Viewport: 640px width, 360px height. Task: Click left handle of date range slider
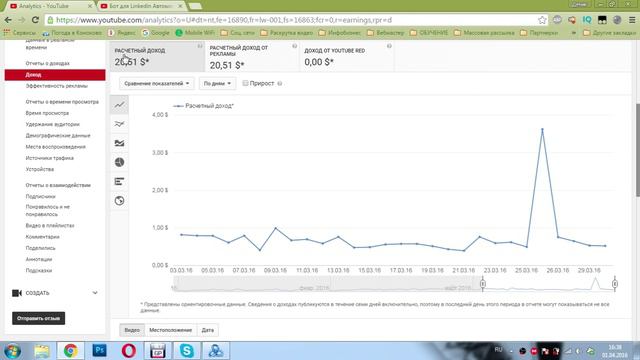(x=482, y=284)
